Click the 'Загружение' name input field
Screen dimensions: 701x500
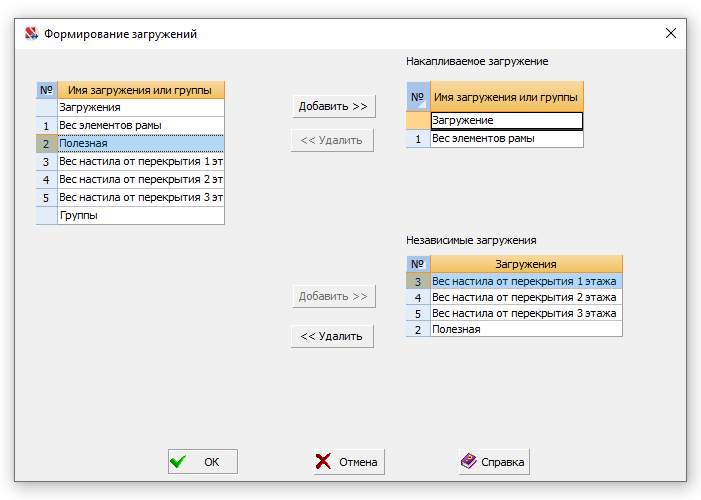pyautogui.click(x=507, y=120)
